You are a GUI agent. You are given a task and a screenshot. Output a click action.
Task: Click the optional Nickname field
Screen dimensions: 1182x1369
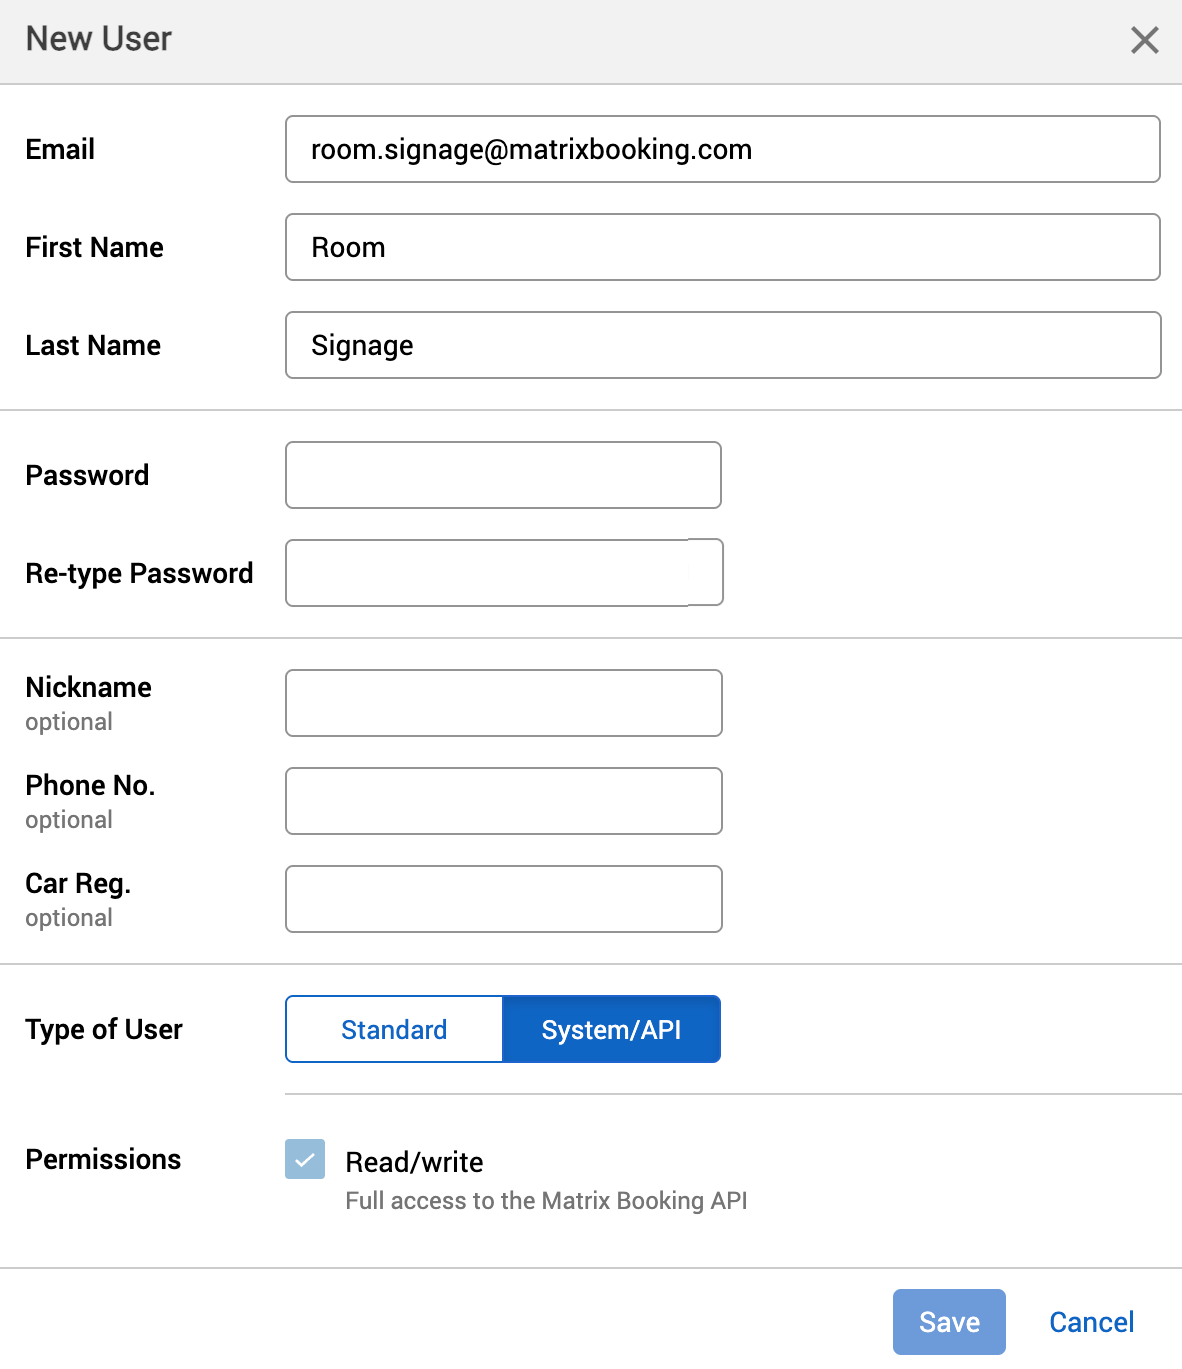(503, 703)
